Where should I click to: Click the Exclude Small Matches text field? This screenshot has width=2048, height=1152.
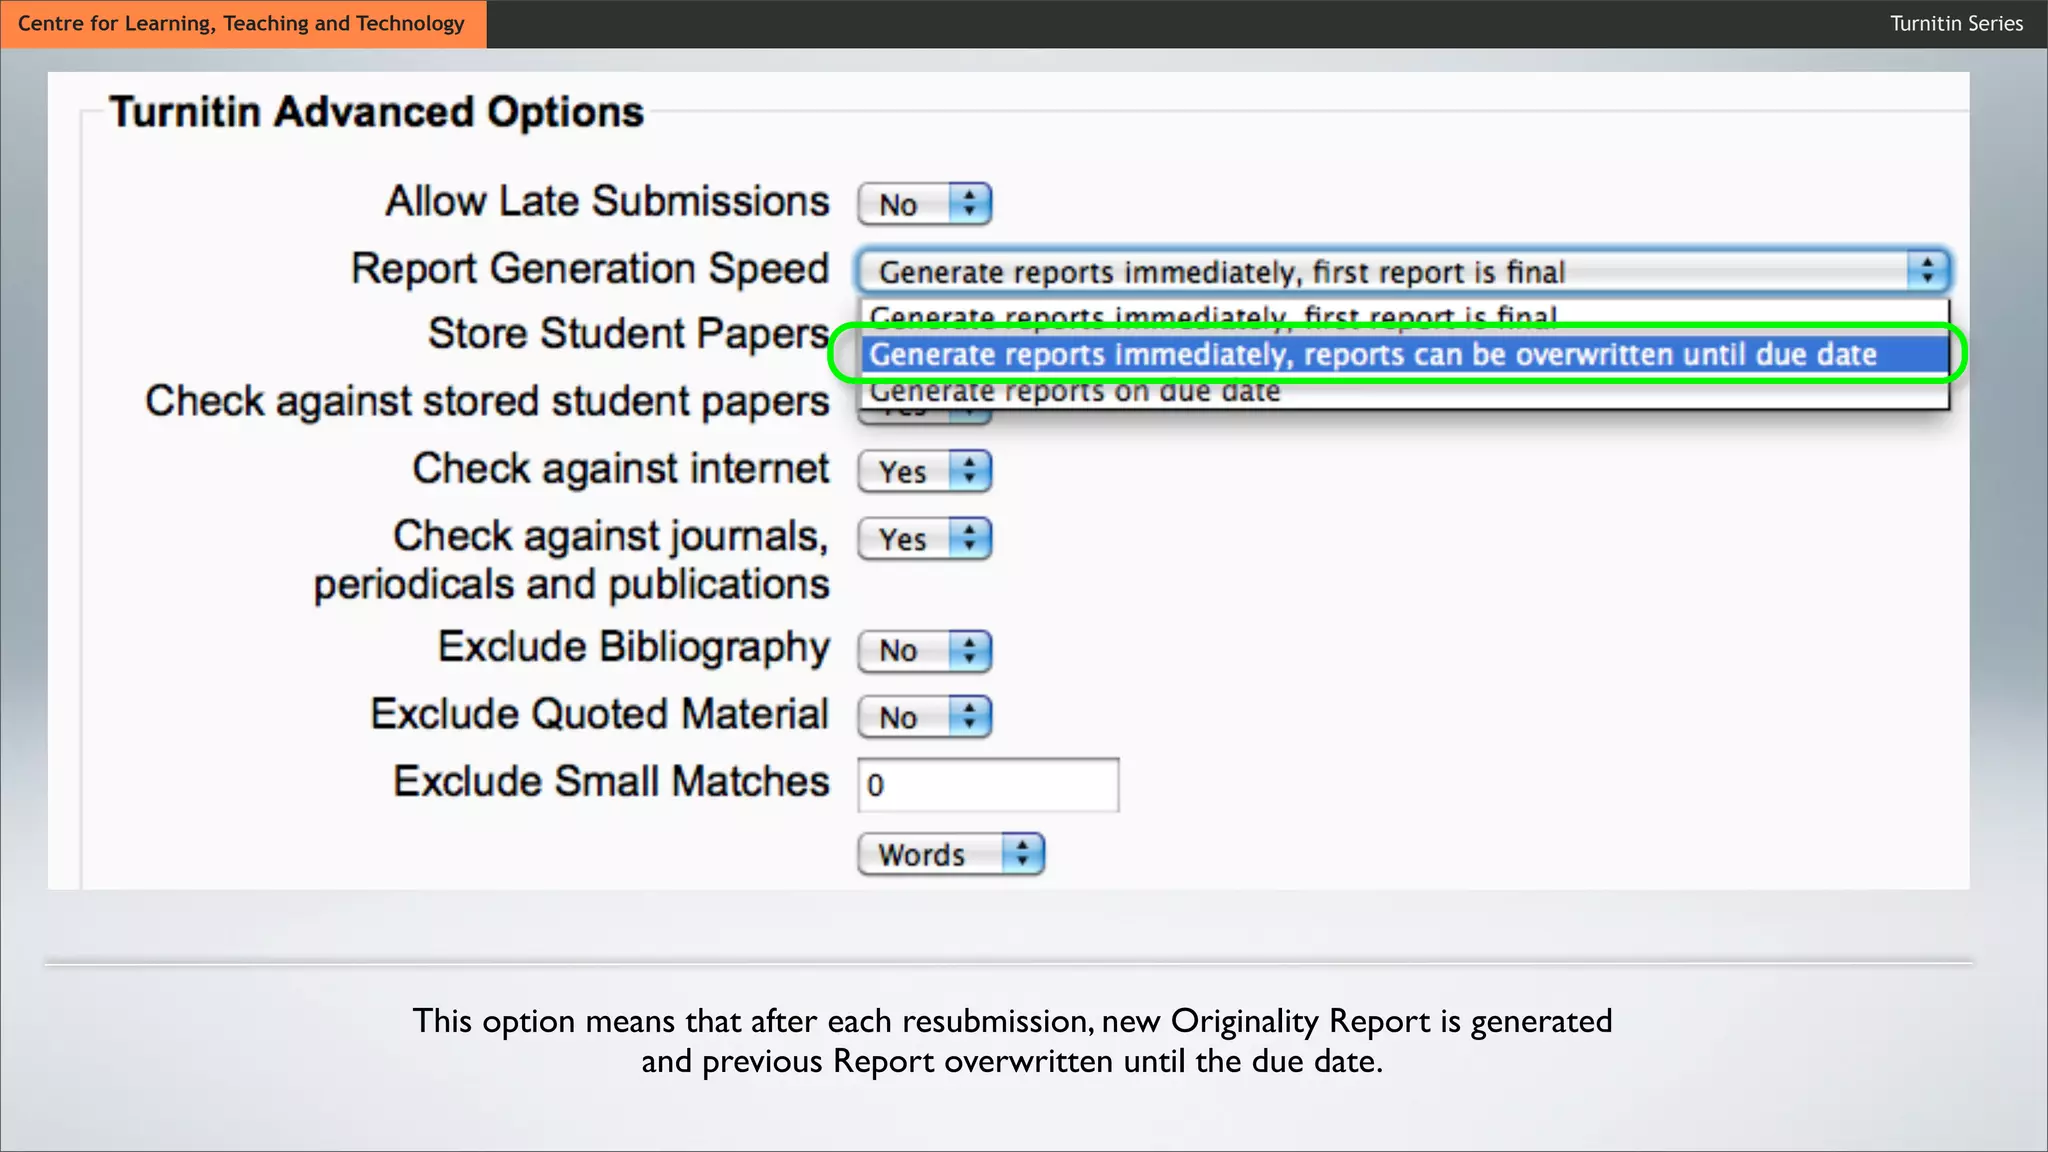[988, 785]
